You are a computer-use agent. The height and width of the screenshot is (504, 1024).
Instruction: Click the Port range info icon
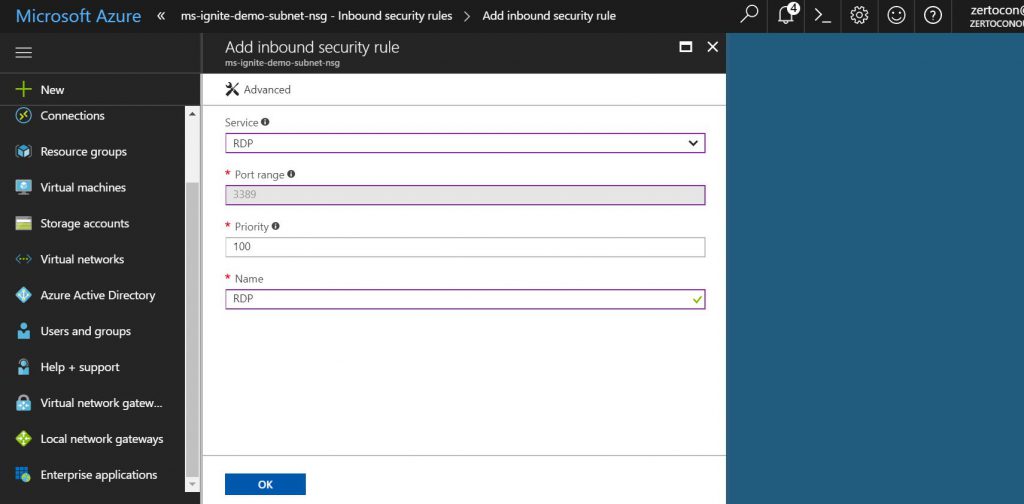(291, 174)
